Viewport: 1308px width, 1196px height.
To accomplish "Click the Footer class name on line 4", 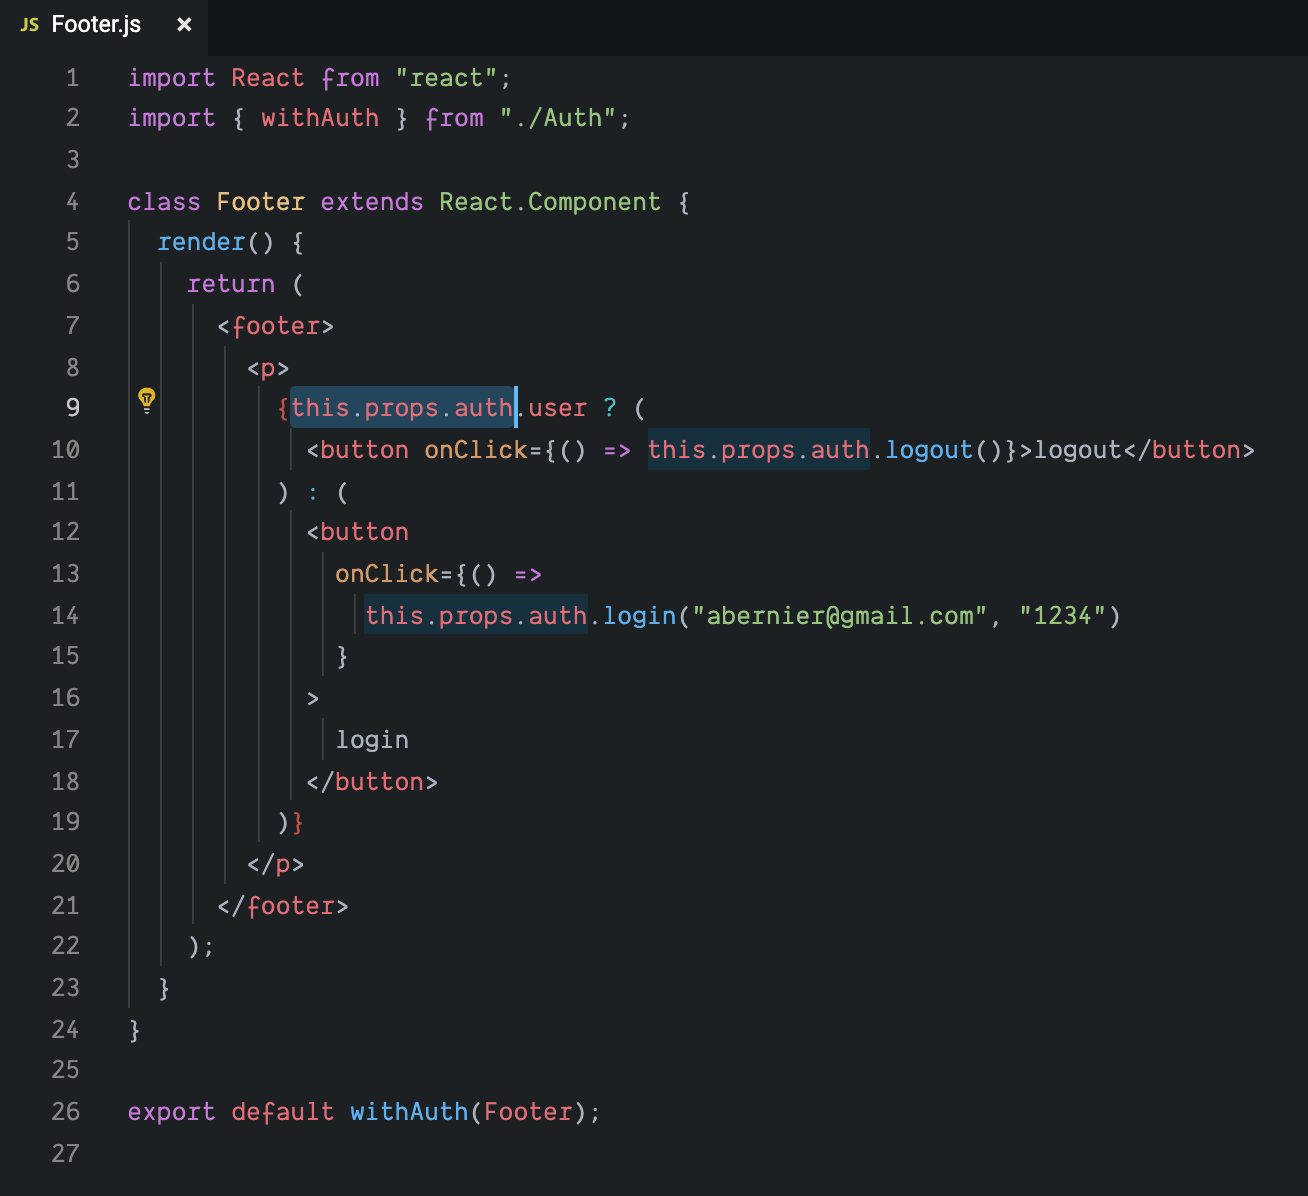I will [x=260, y=202].
